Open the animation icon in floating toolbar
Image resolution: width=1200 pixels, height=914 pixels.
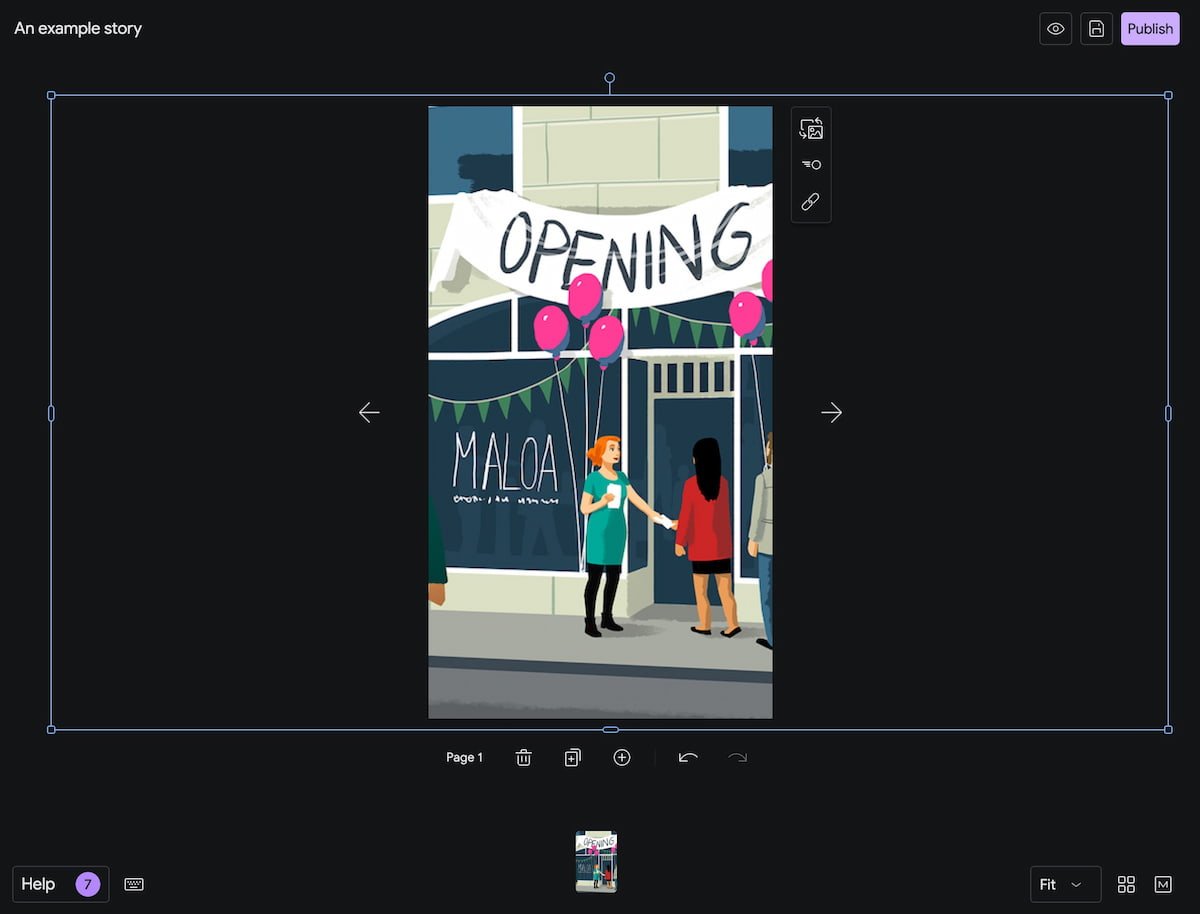(x=811, y=165)
